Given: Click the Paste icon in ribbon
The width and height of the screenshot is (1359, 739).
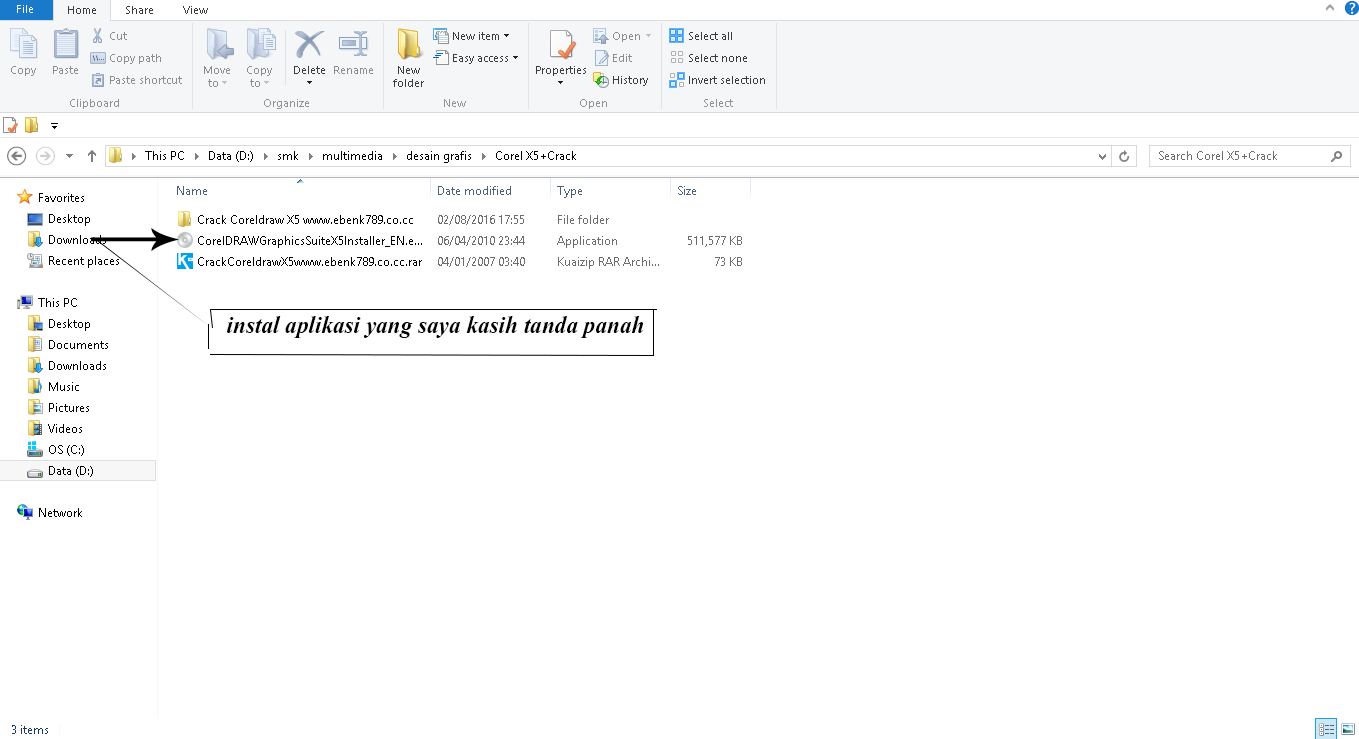Looking at the screenshot, I should (x=65, y=45).
